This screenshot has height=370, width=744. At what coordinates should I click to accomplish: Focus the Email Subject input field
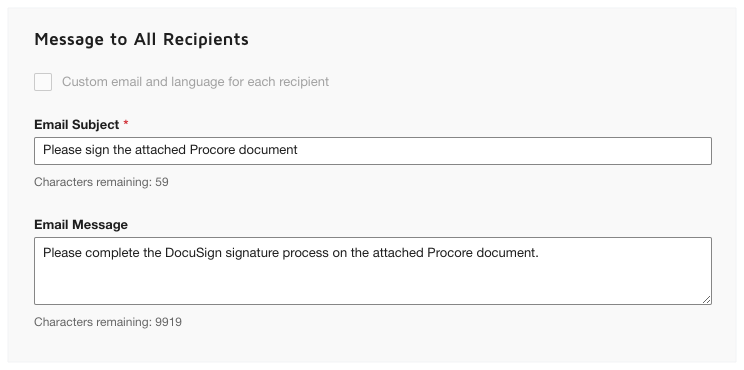click(x=372, y=151)
